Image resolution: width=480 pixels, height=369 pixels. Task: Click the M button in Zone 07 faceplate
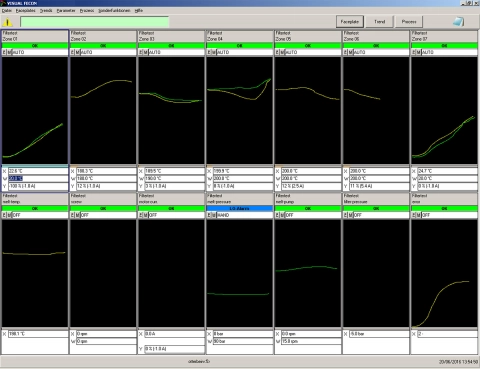[x=418, y=52]
